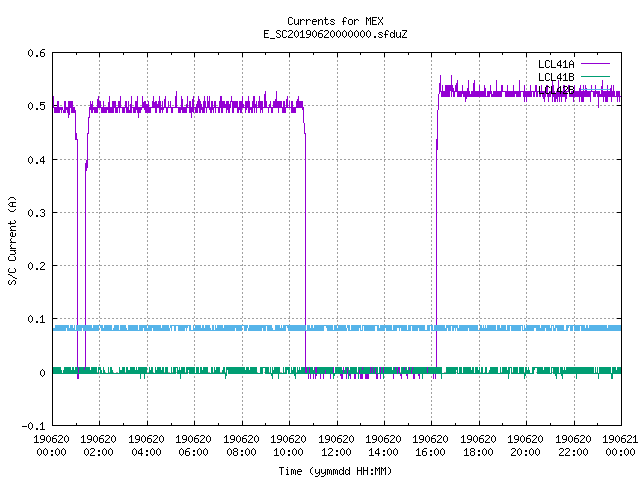Select the 'S/C Current (A)' y-axis label

coord(13,241)
